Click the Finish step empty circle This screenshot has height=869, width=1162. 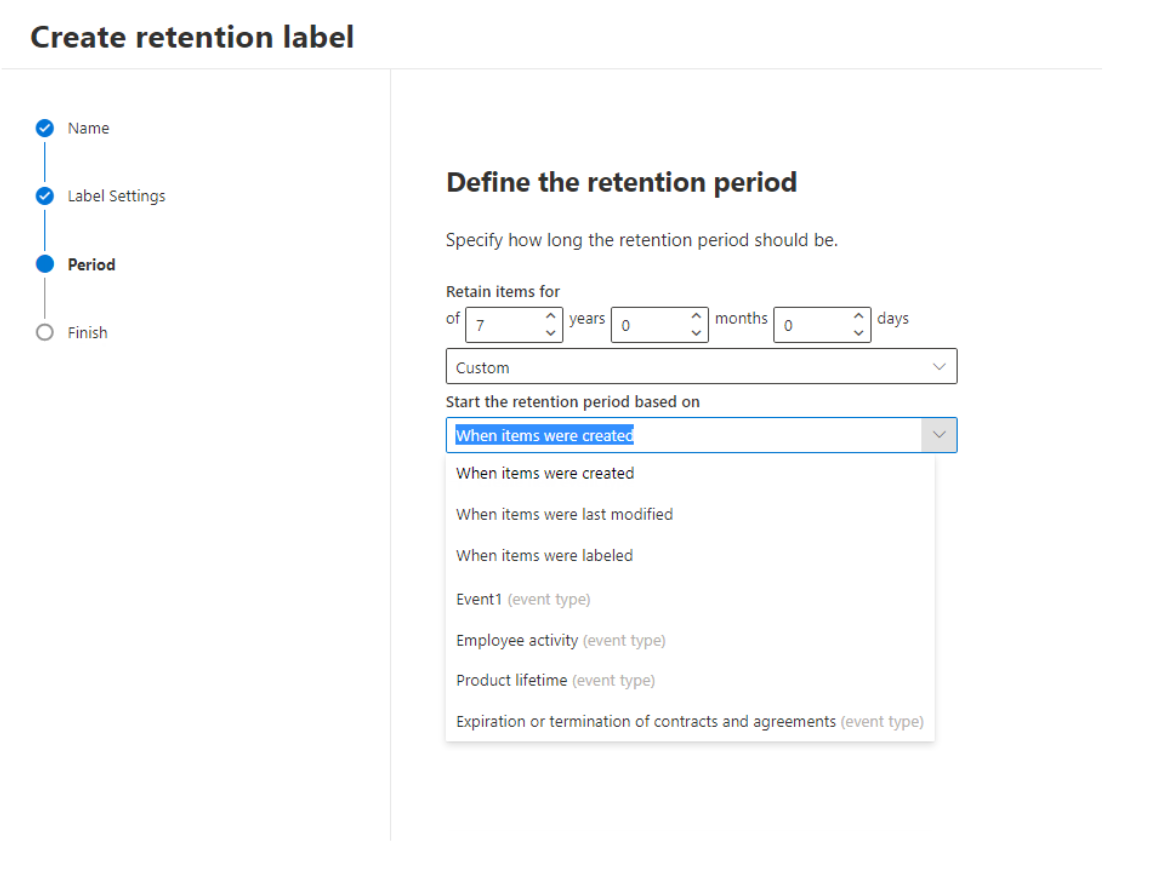click(44, 333)
